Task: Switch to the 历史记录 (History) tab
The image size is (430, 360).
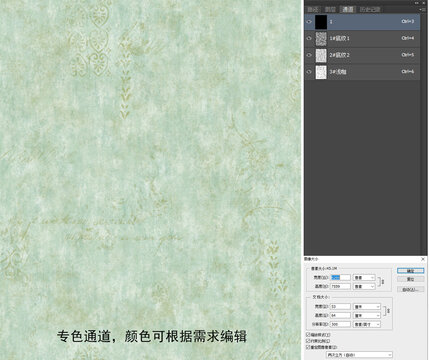Action: click(370, 9)
